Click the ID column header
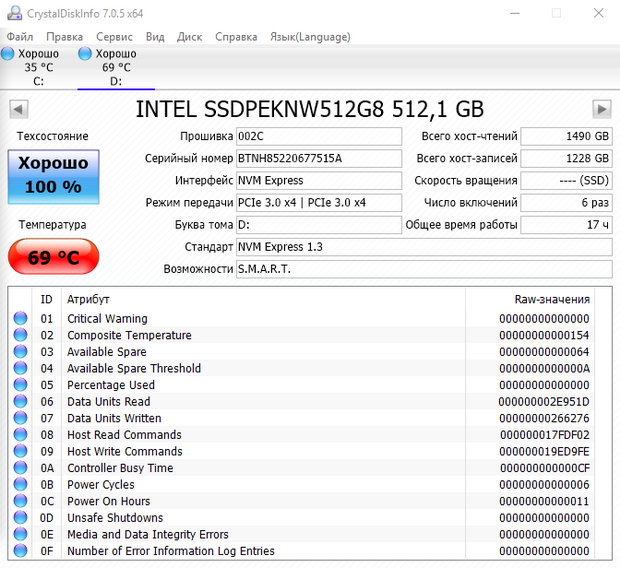Viewport: 620px width, 568px height. (46, 299)
